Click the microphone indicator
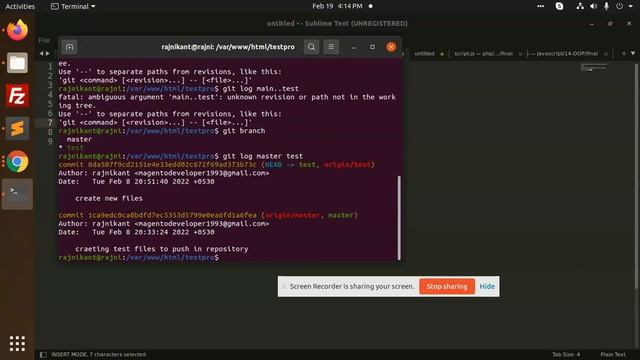Viewport: 640px width, 360px height. pyautogui.click(x=607, y=6)
